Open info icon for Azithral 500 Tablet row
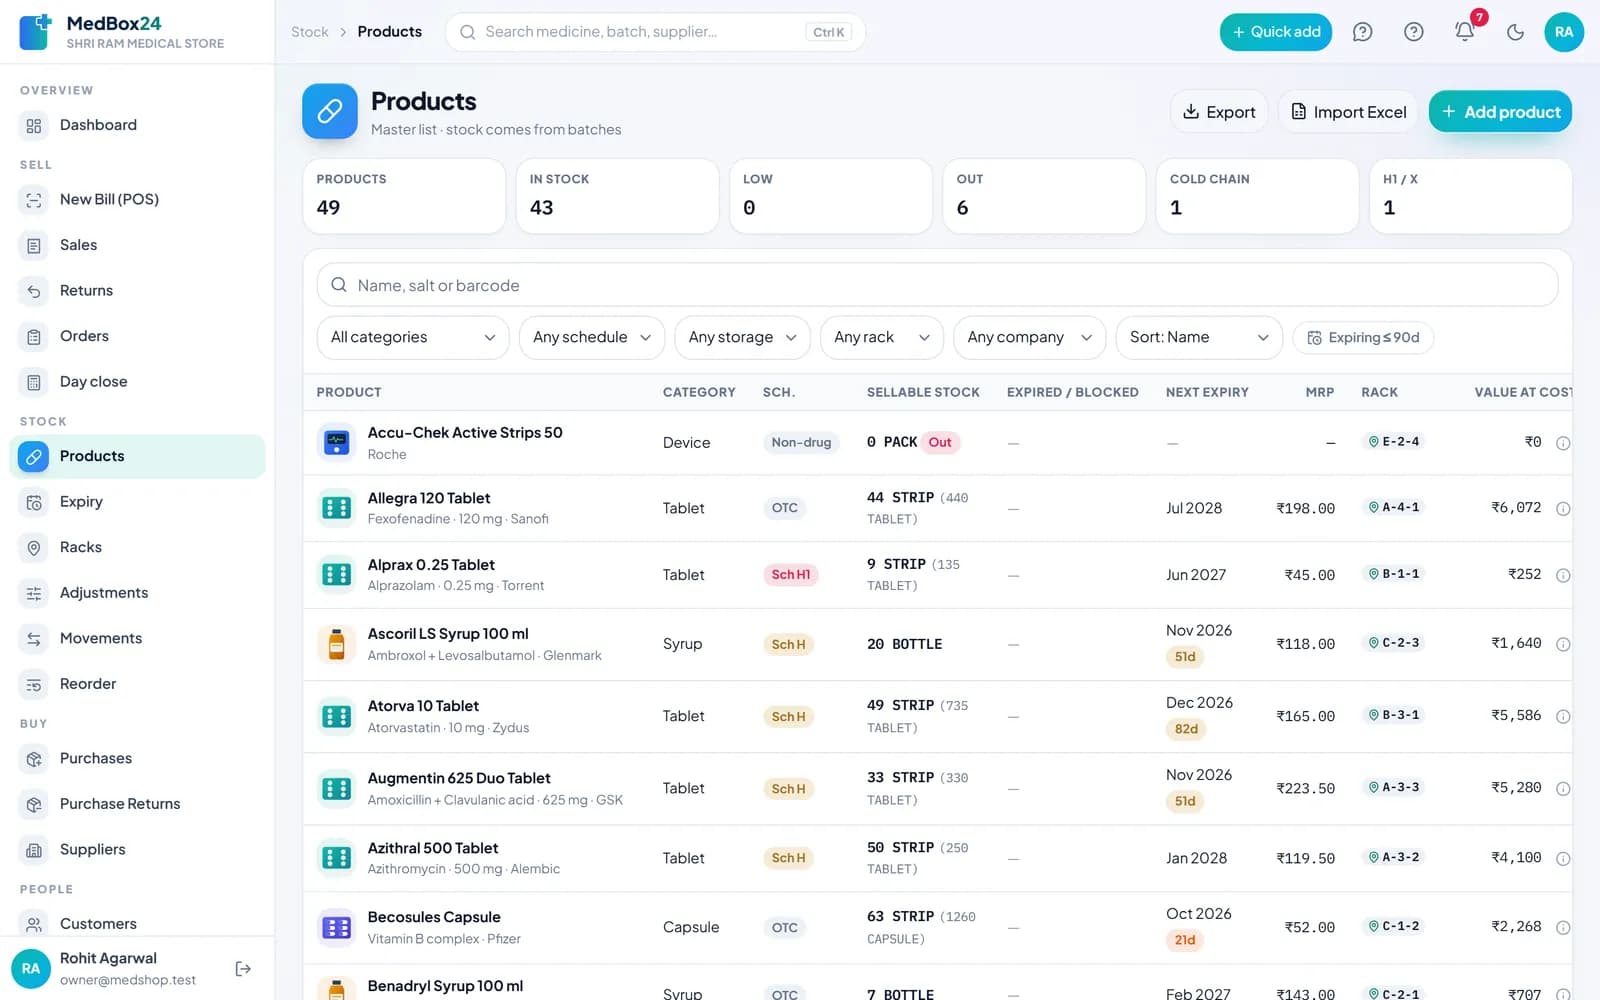 [1563, 858]
